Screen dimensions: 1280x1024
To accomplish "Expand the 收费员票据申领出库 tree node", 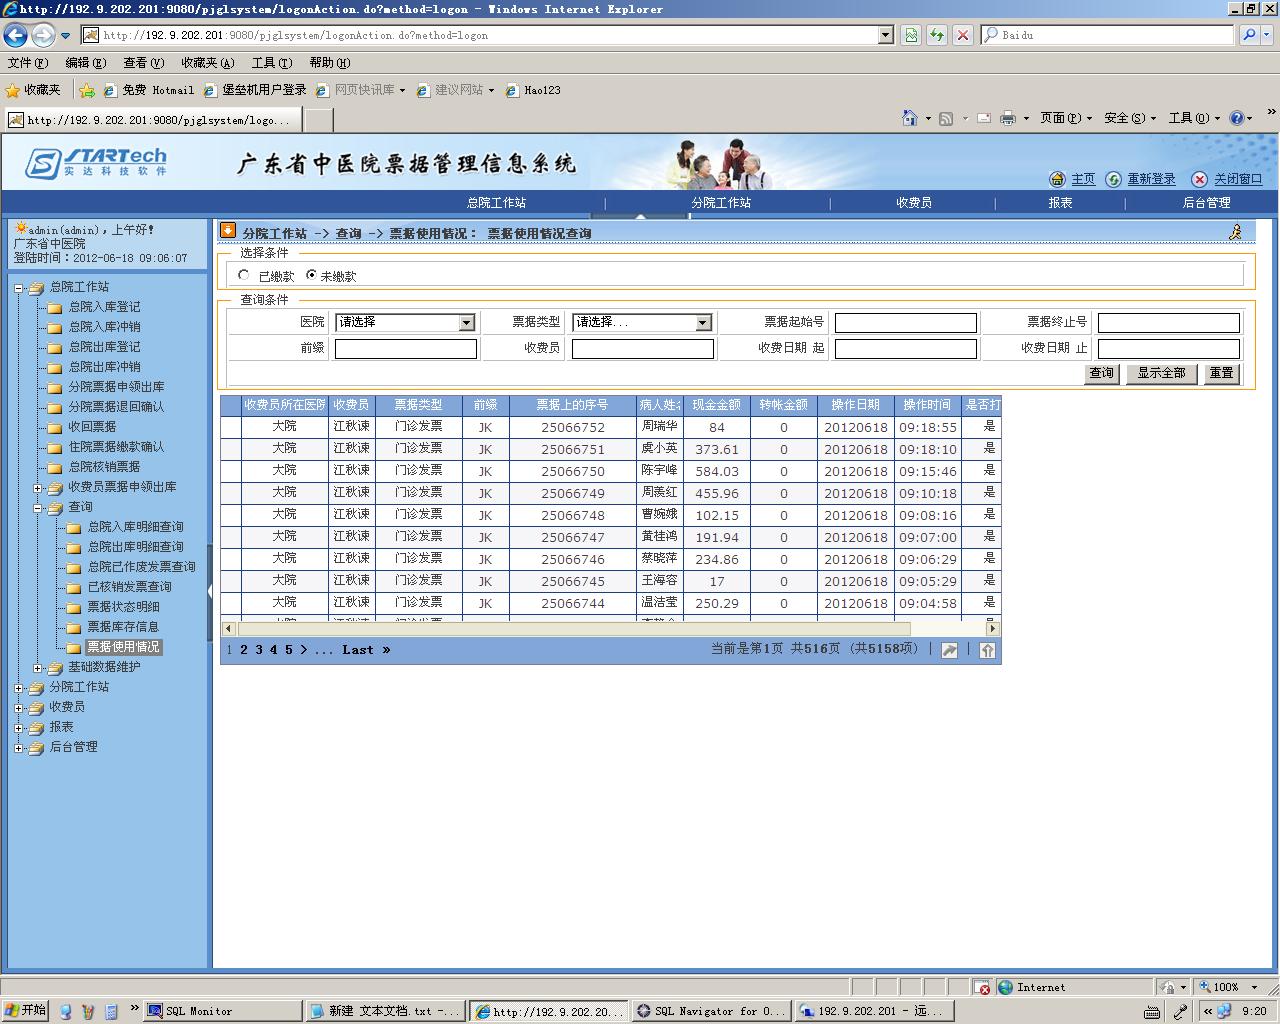I will [x=37, y=488].
